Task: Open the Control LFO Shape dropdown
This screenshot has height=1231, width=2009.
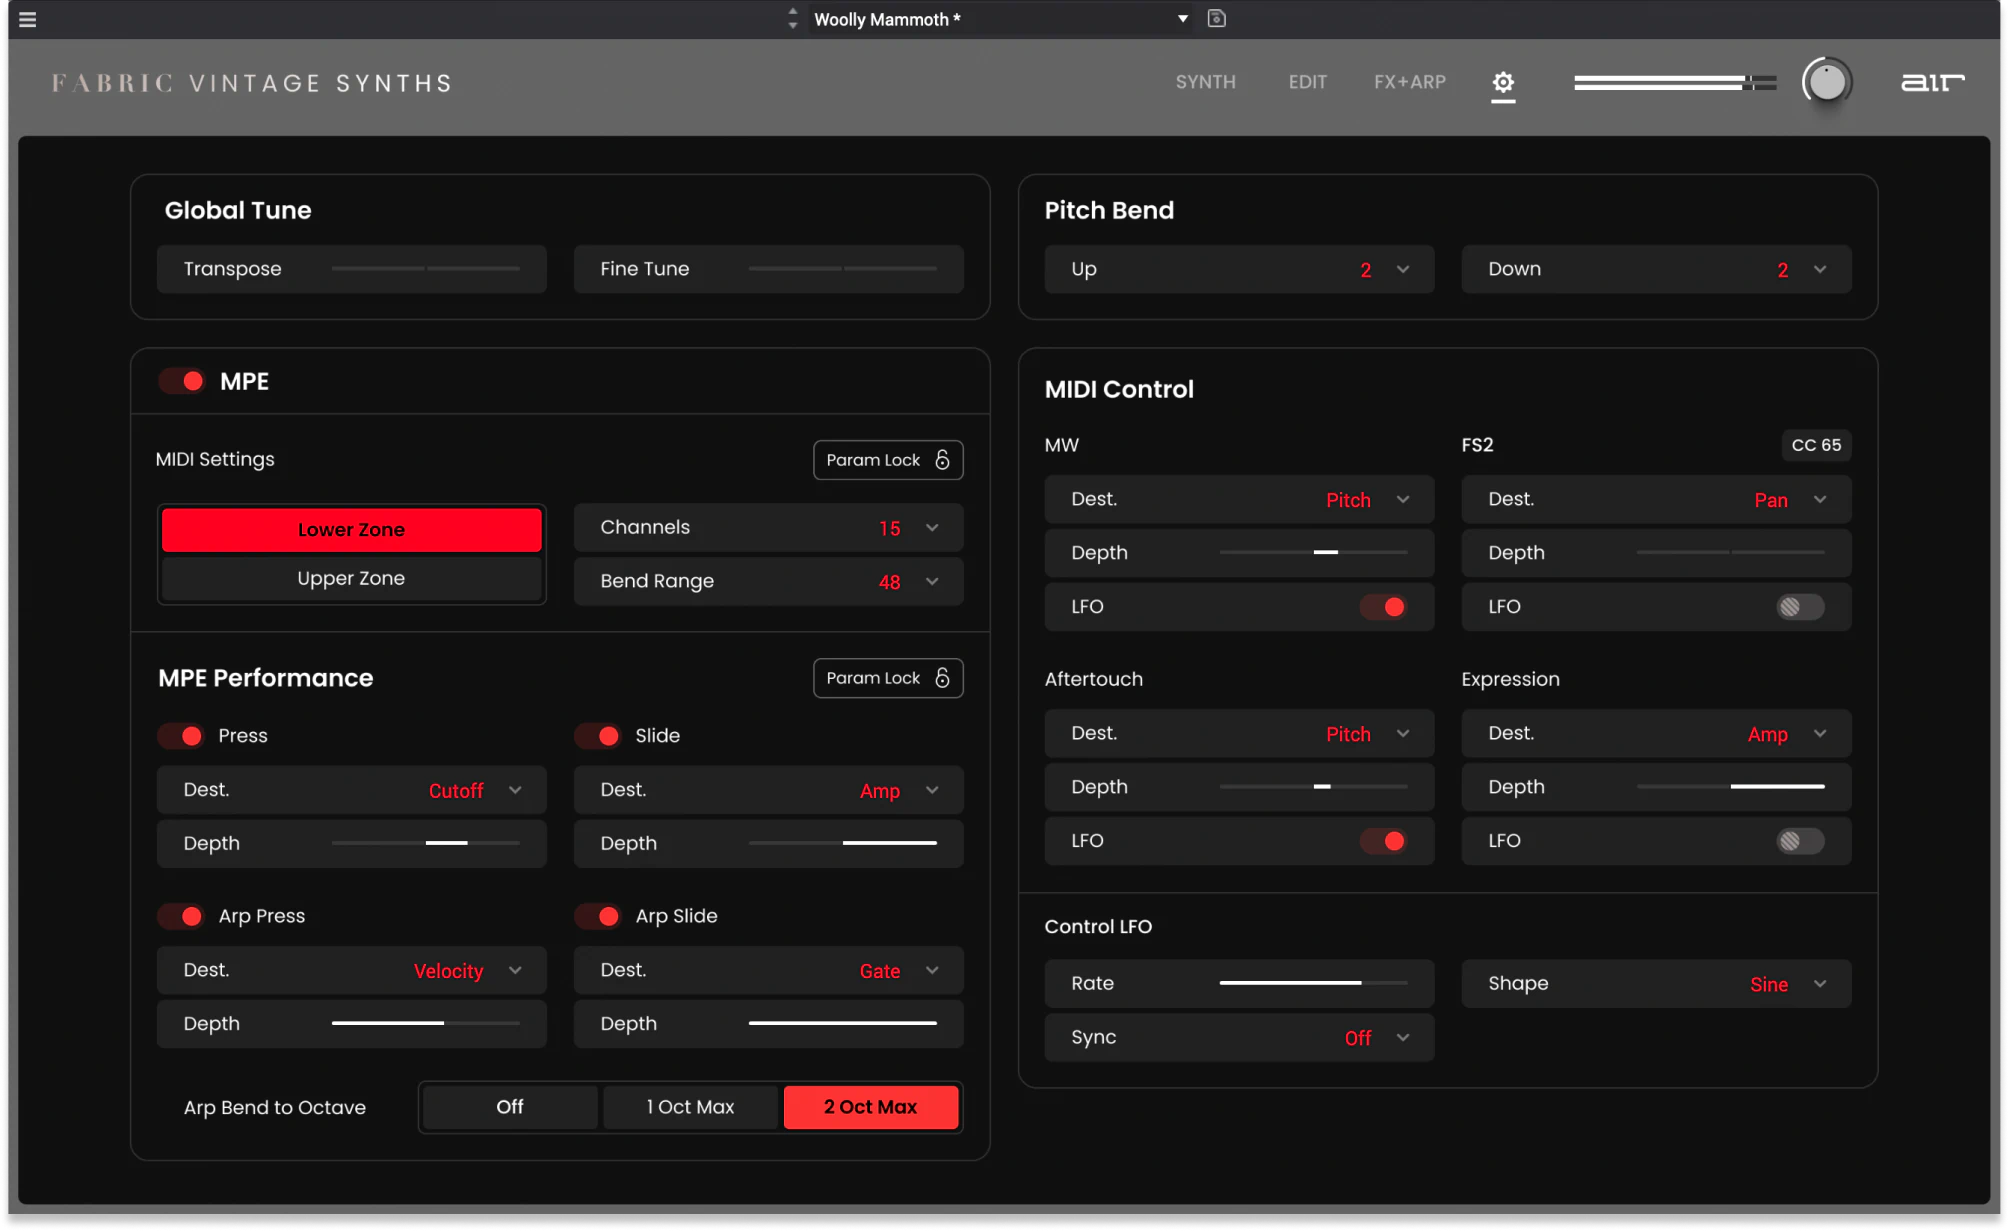Action: 1820,984
